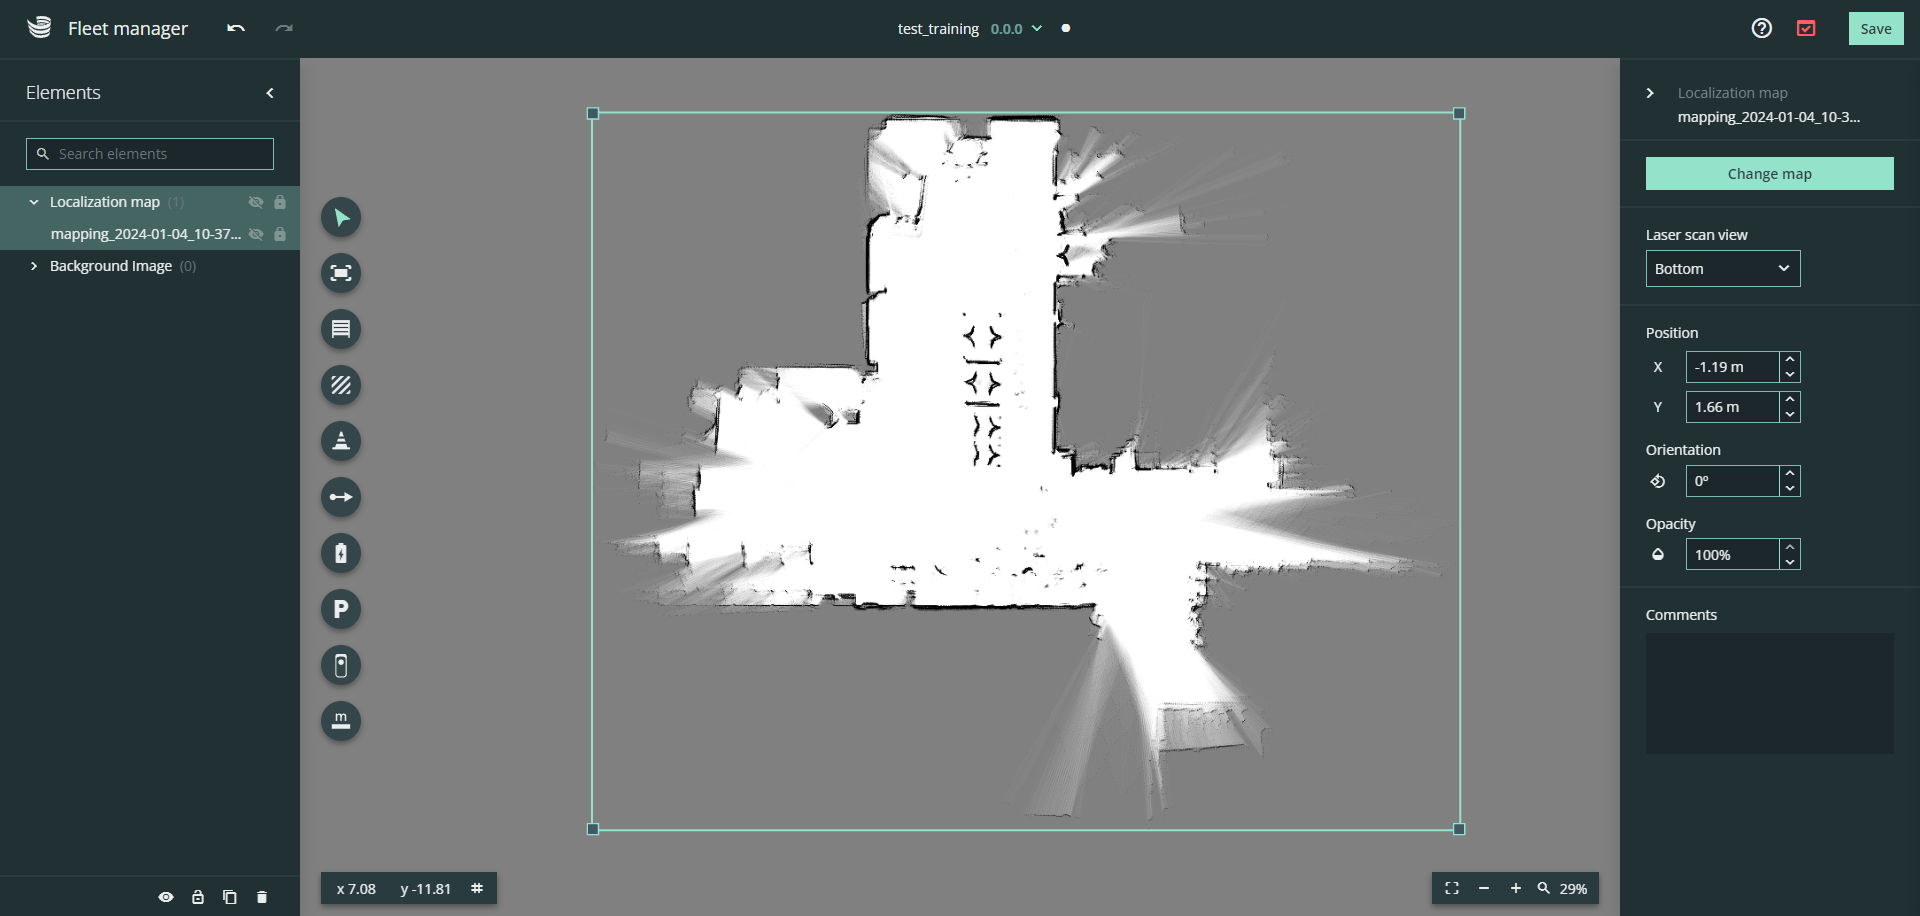Image resolution: width=1920 pixels, height=916 pixels.
Task: Expand the Background Image group
Action: tap(34, 266)
